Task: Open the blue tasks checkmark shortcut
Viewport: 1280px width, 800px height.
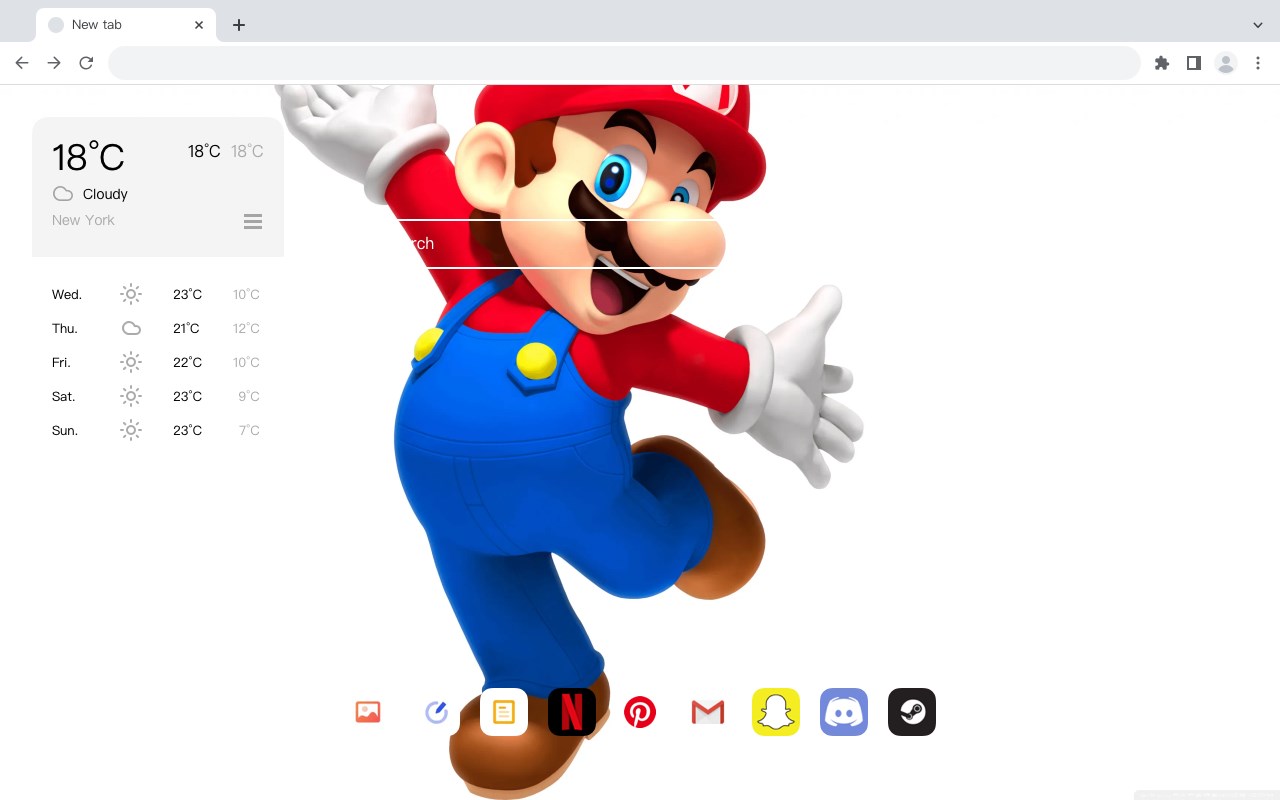Action: 436,712
